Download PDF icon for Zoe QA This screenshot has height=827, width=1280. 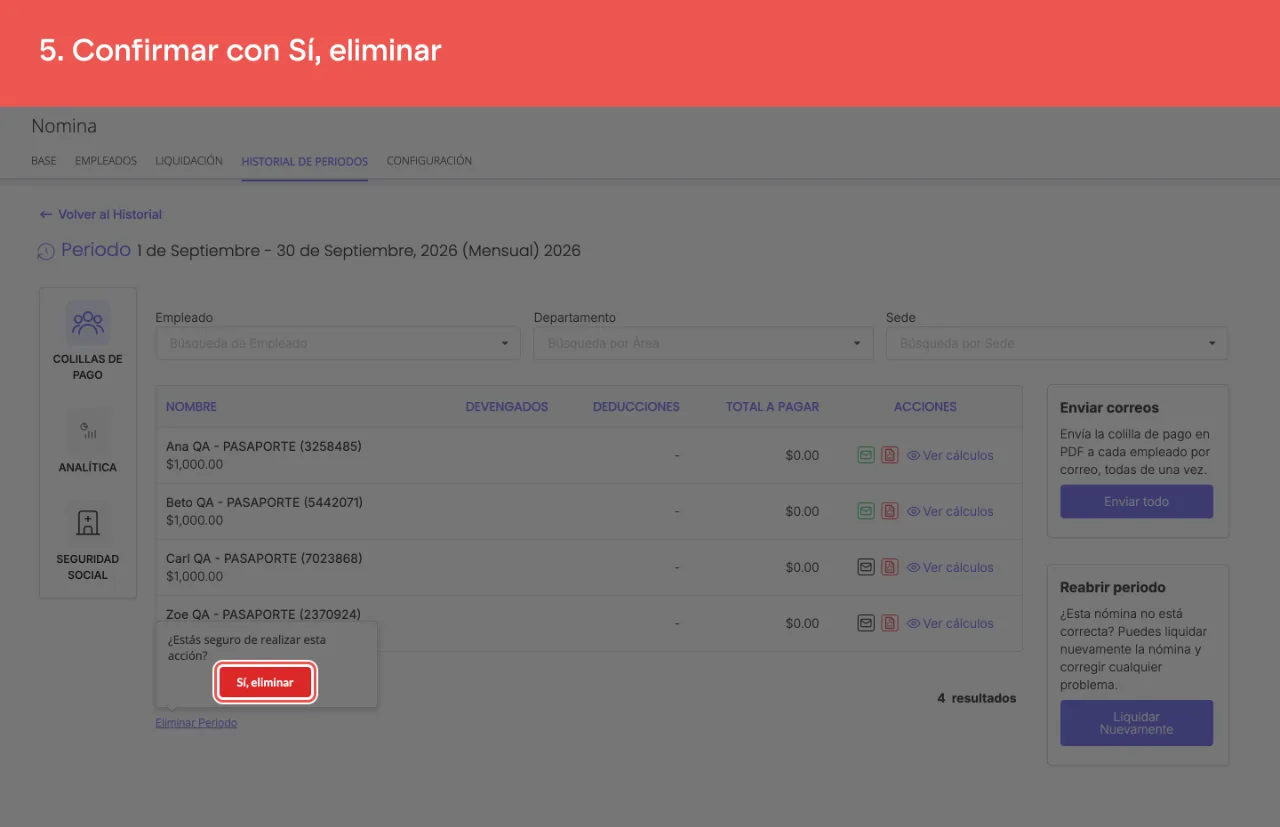click(890, 623)
